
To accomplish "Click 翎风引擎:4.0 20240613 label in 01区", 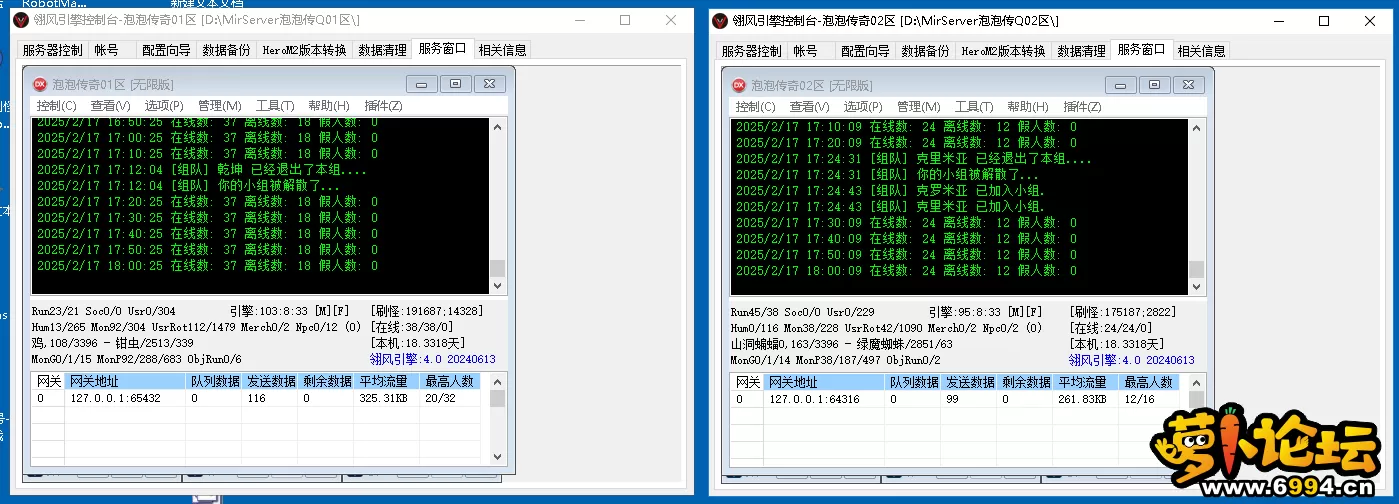I will (432, 359).
